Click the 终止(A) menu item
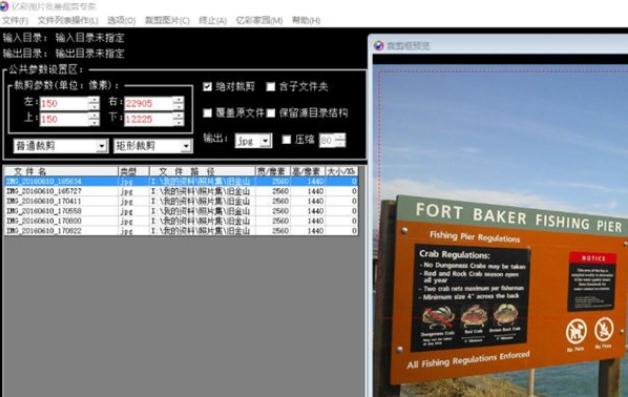The width and height of the screenshot is (628, 397). point(213,20)
